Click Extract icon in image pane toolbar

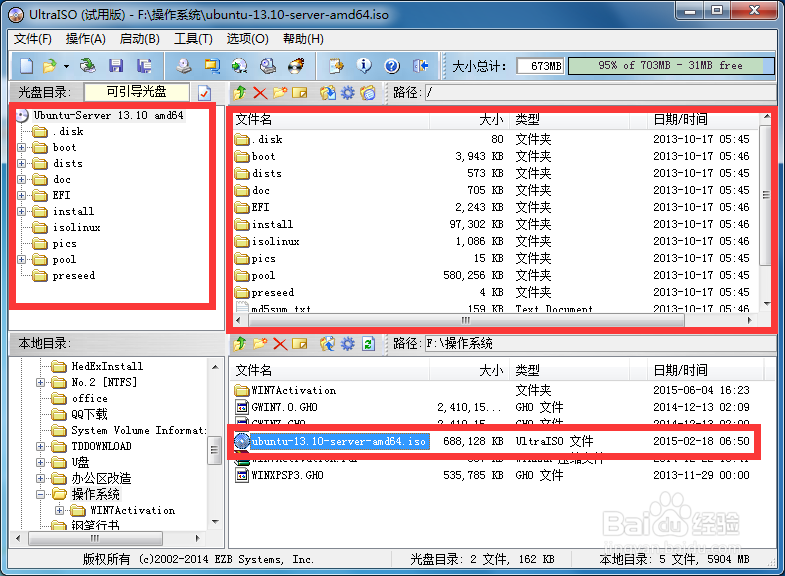[328, 93]
